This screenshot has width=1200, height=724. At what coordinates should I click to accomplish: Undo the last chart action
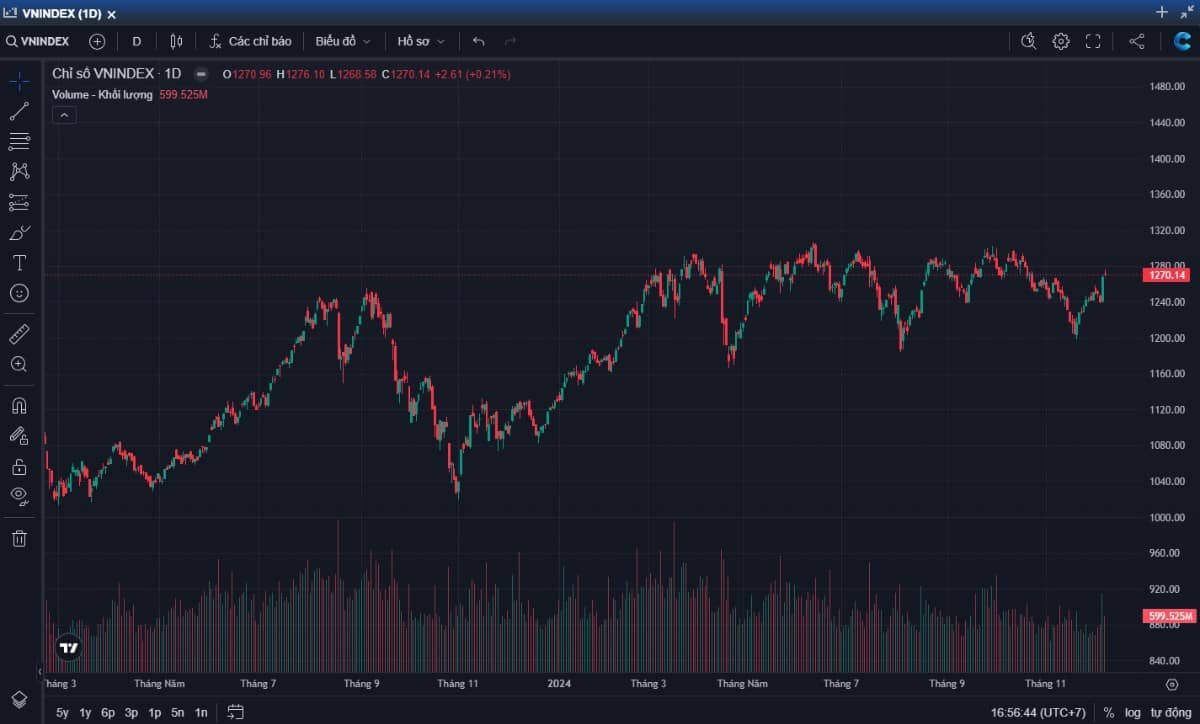479,41
